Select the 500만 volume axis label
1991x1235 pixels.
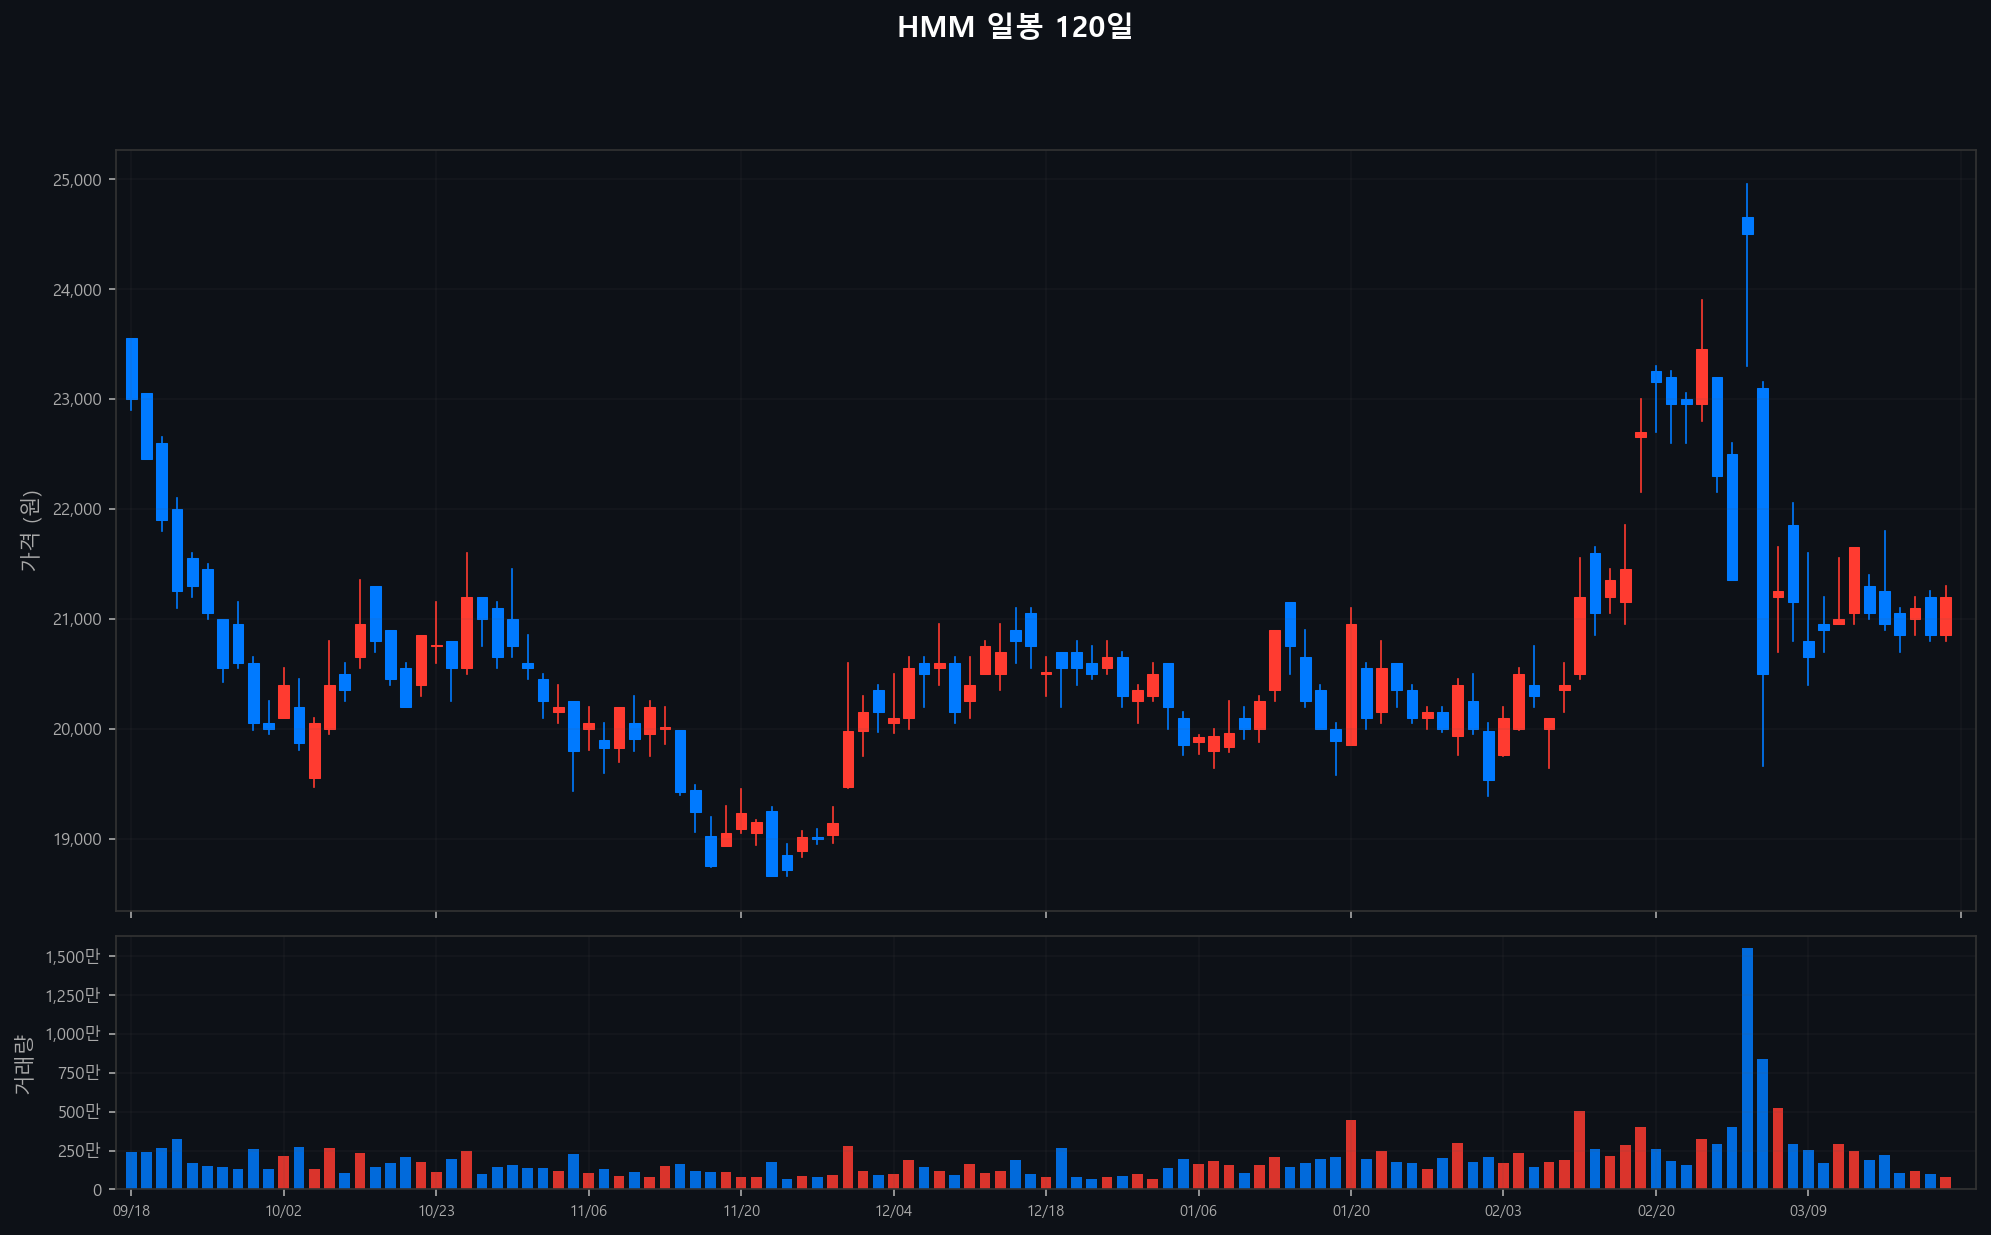pos(78,1112)
